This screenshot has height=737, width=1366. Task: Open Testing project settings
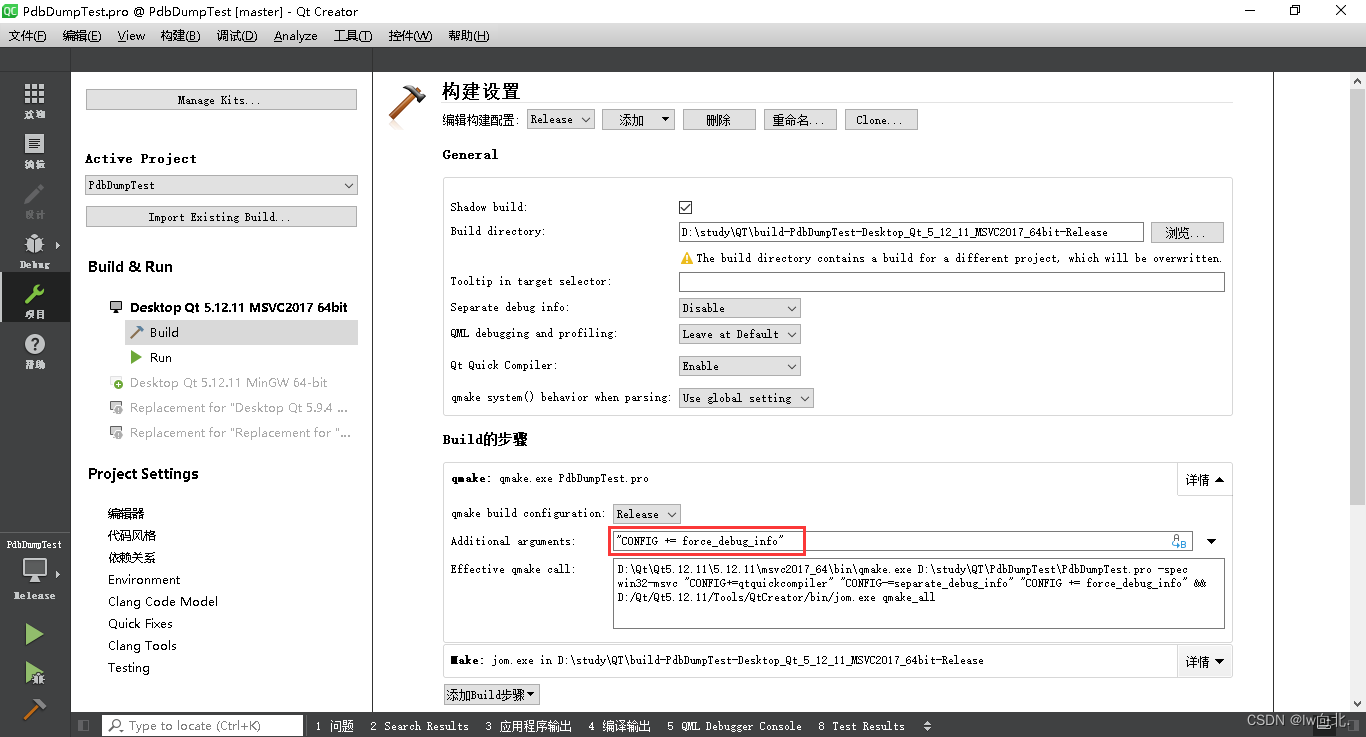click(129, 668)
